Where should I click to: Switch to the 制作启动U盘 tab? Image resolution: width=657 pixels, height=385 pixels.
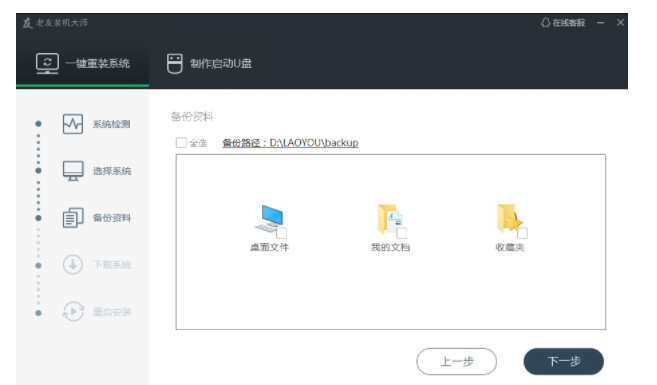209,64
